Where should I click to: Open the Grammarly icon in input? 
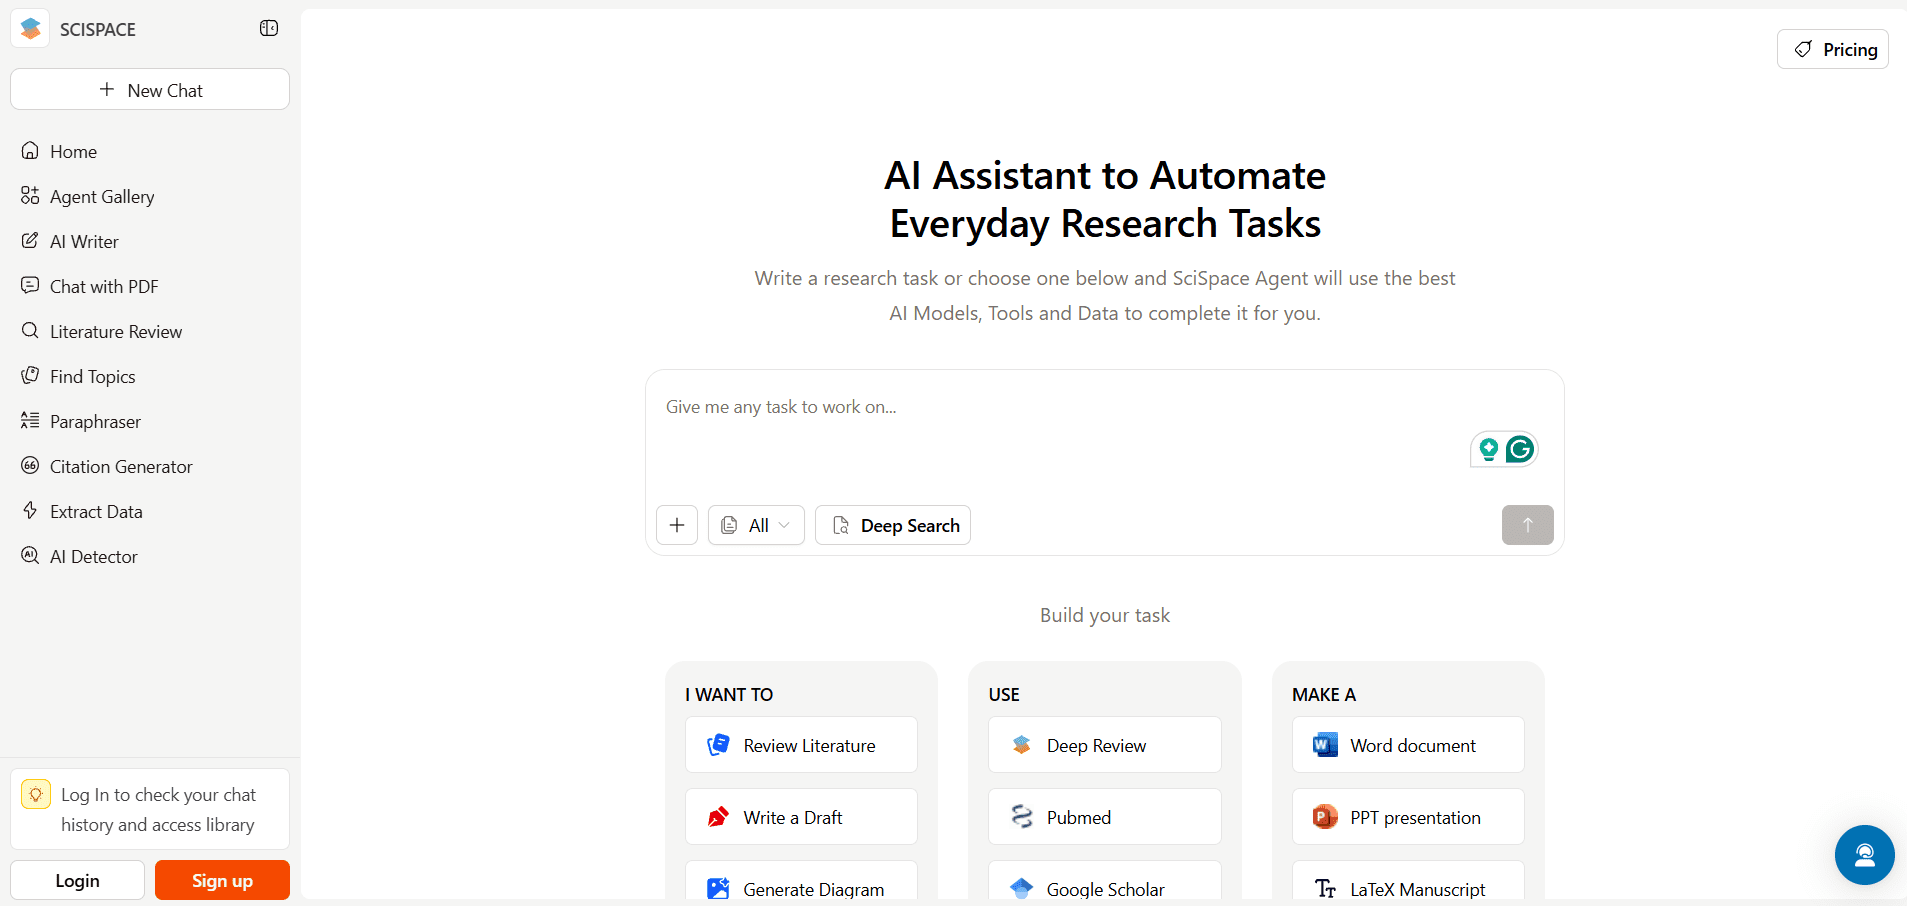(1520, 449)
